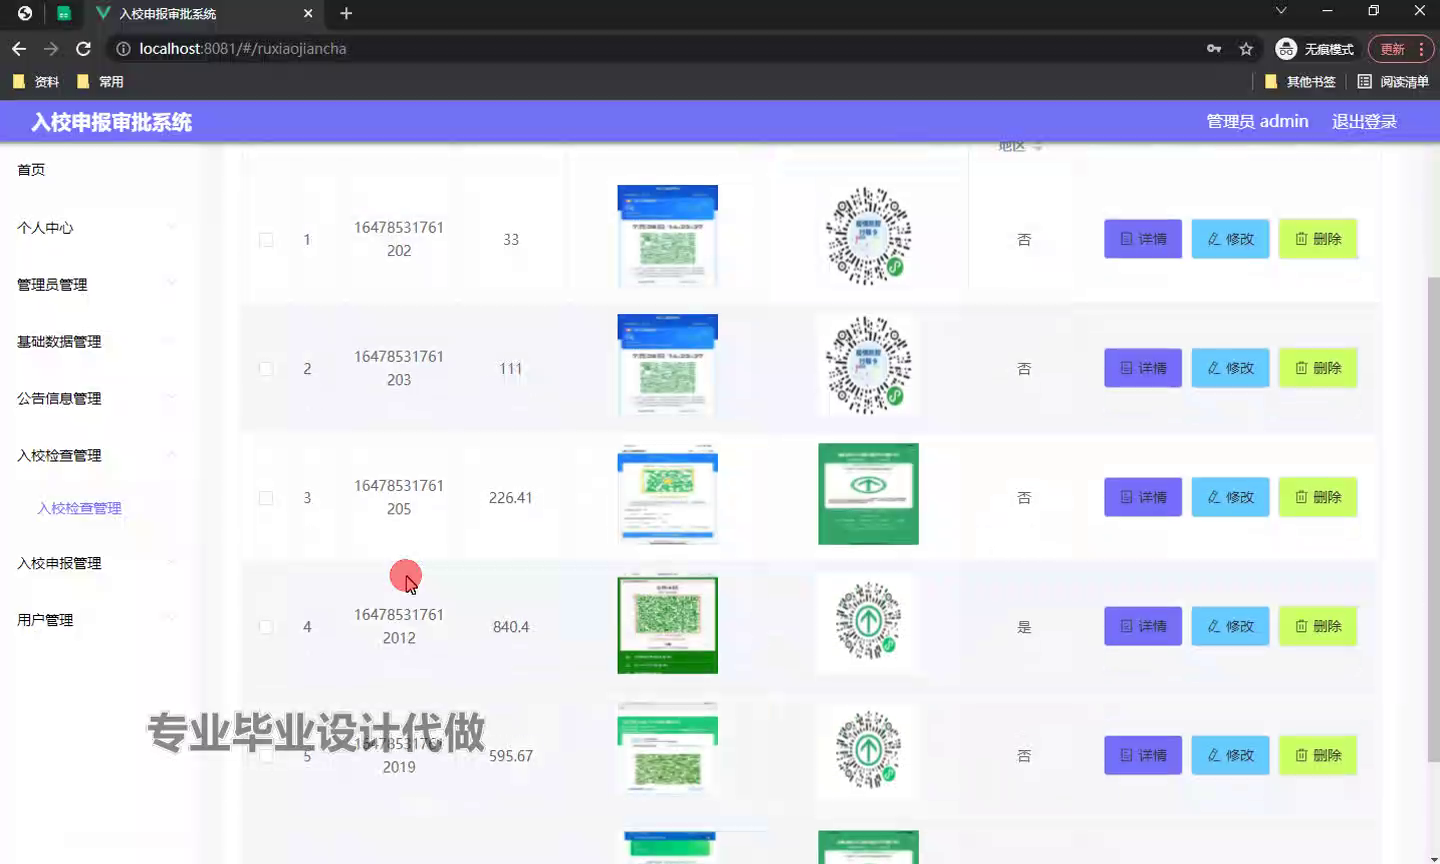This screenshot has width=1440, height=864.
Task: Select the checkbox for row 4
Action: coord(266,627)
